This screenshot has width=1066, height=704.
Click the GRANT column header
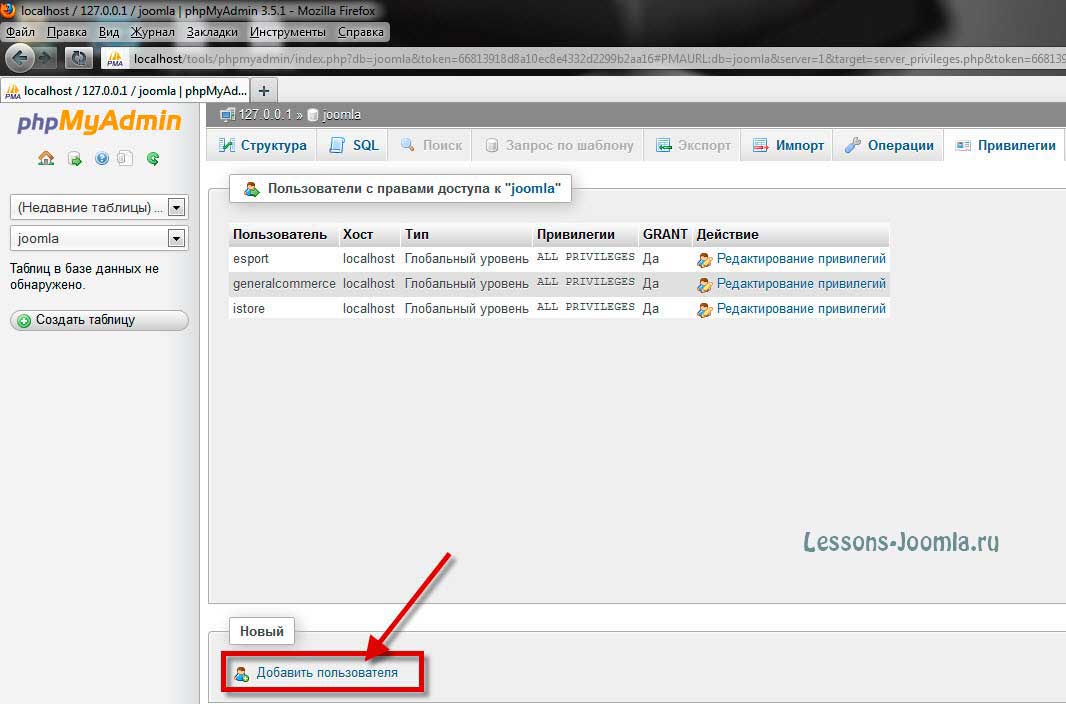[x=665, y=234]
